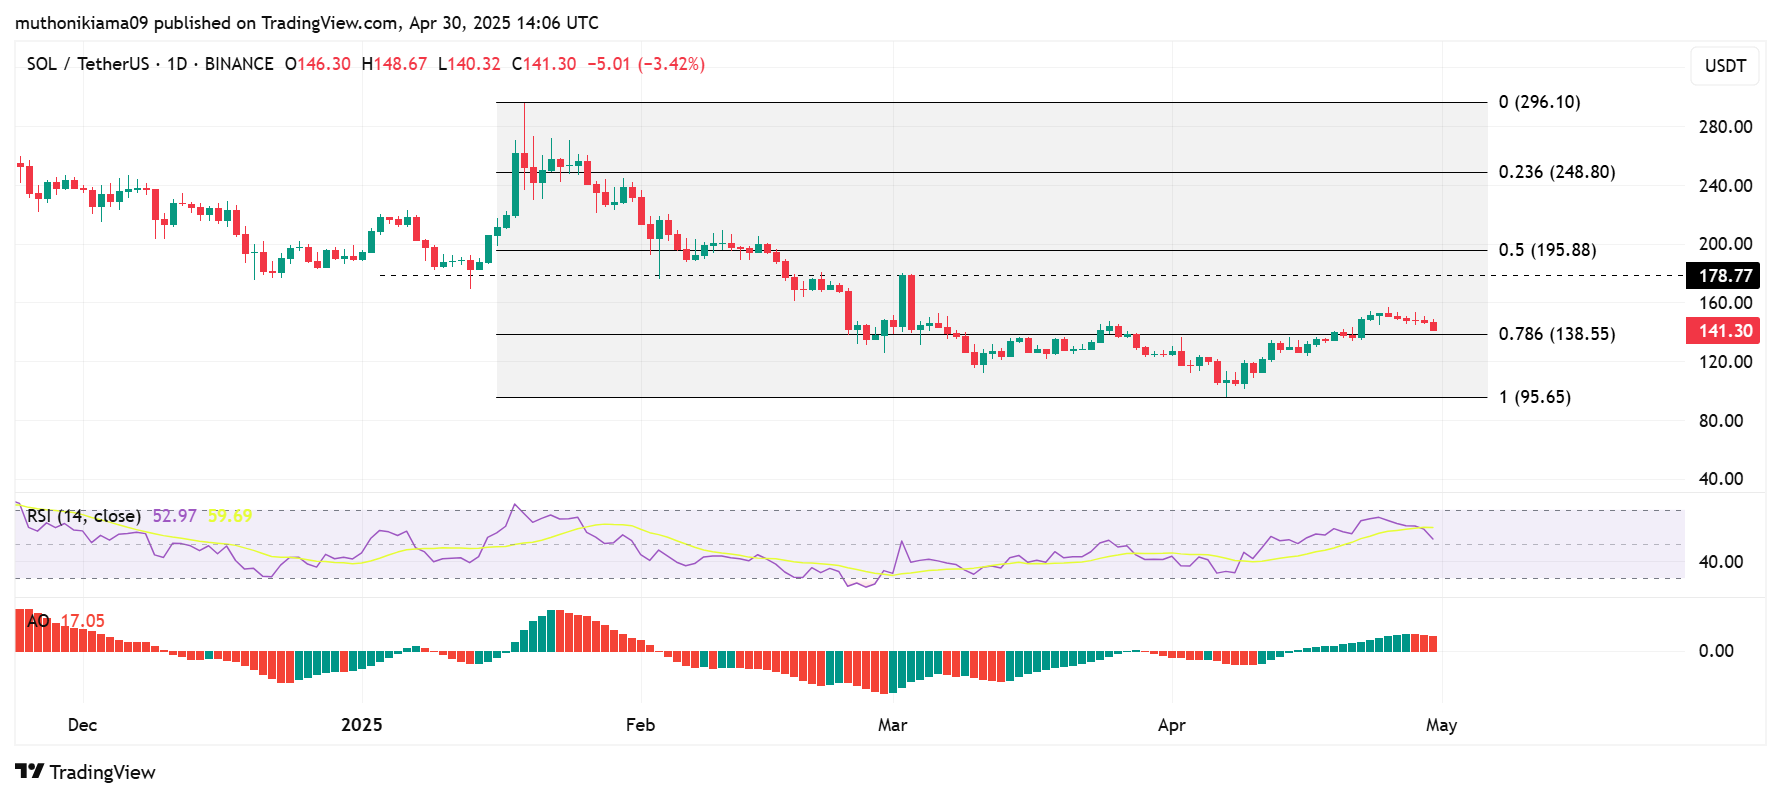Click the AO value 17.05
The image size is (1781, 798).
[83, 621]
